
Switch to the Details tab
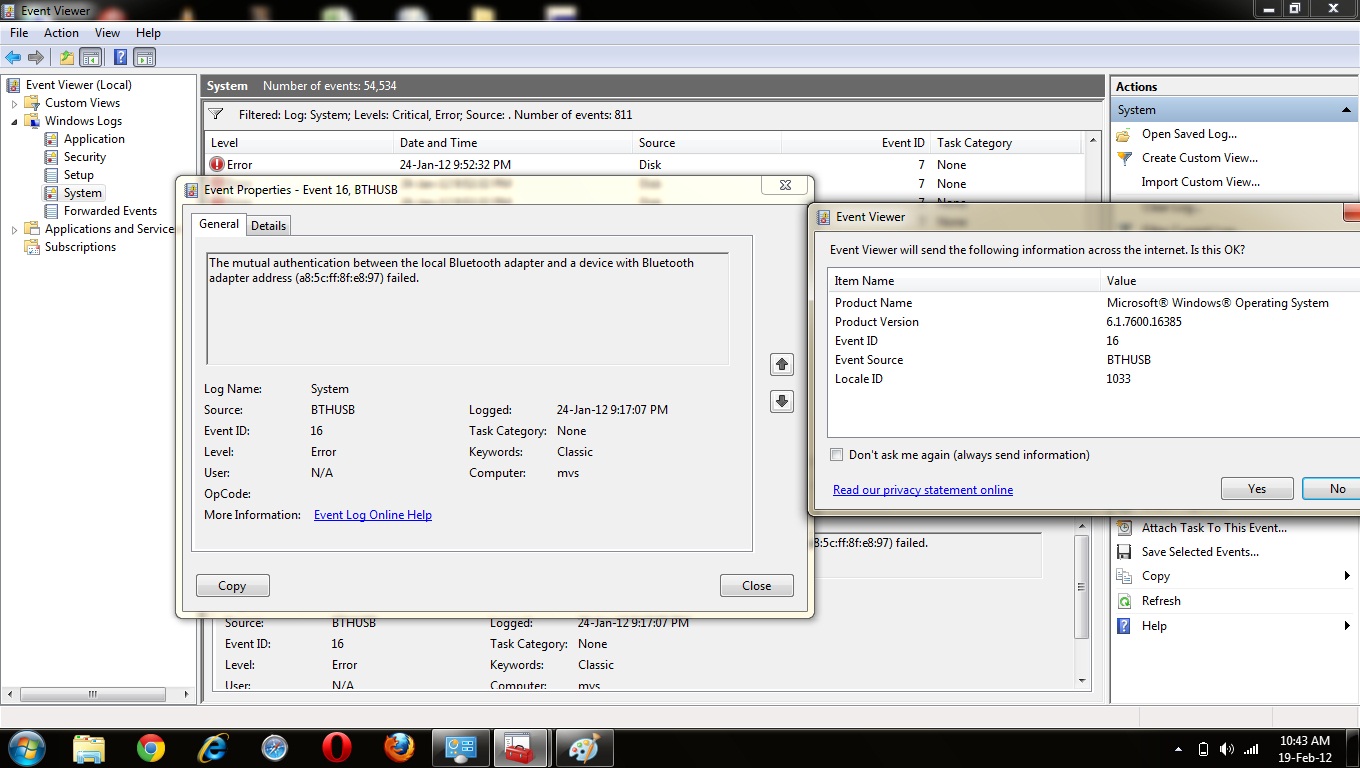coord(268,226)
